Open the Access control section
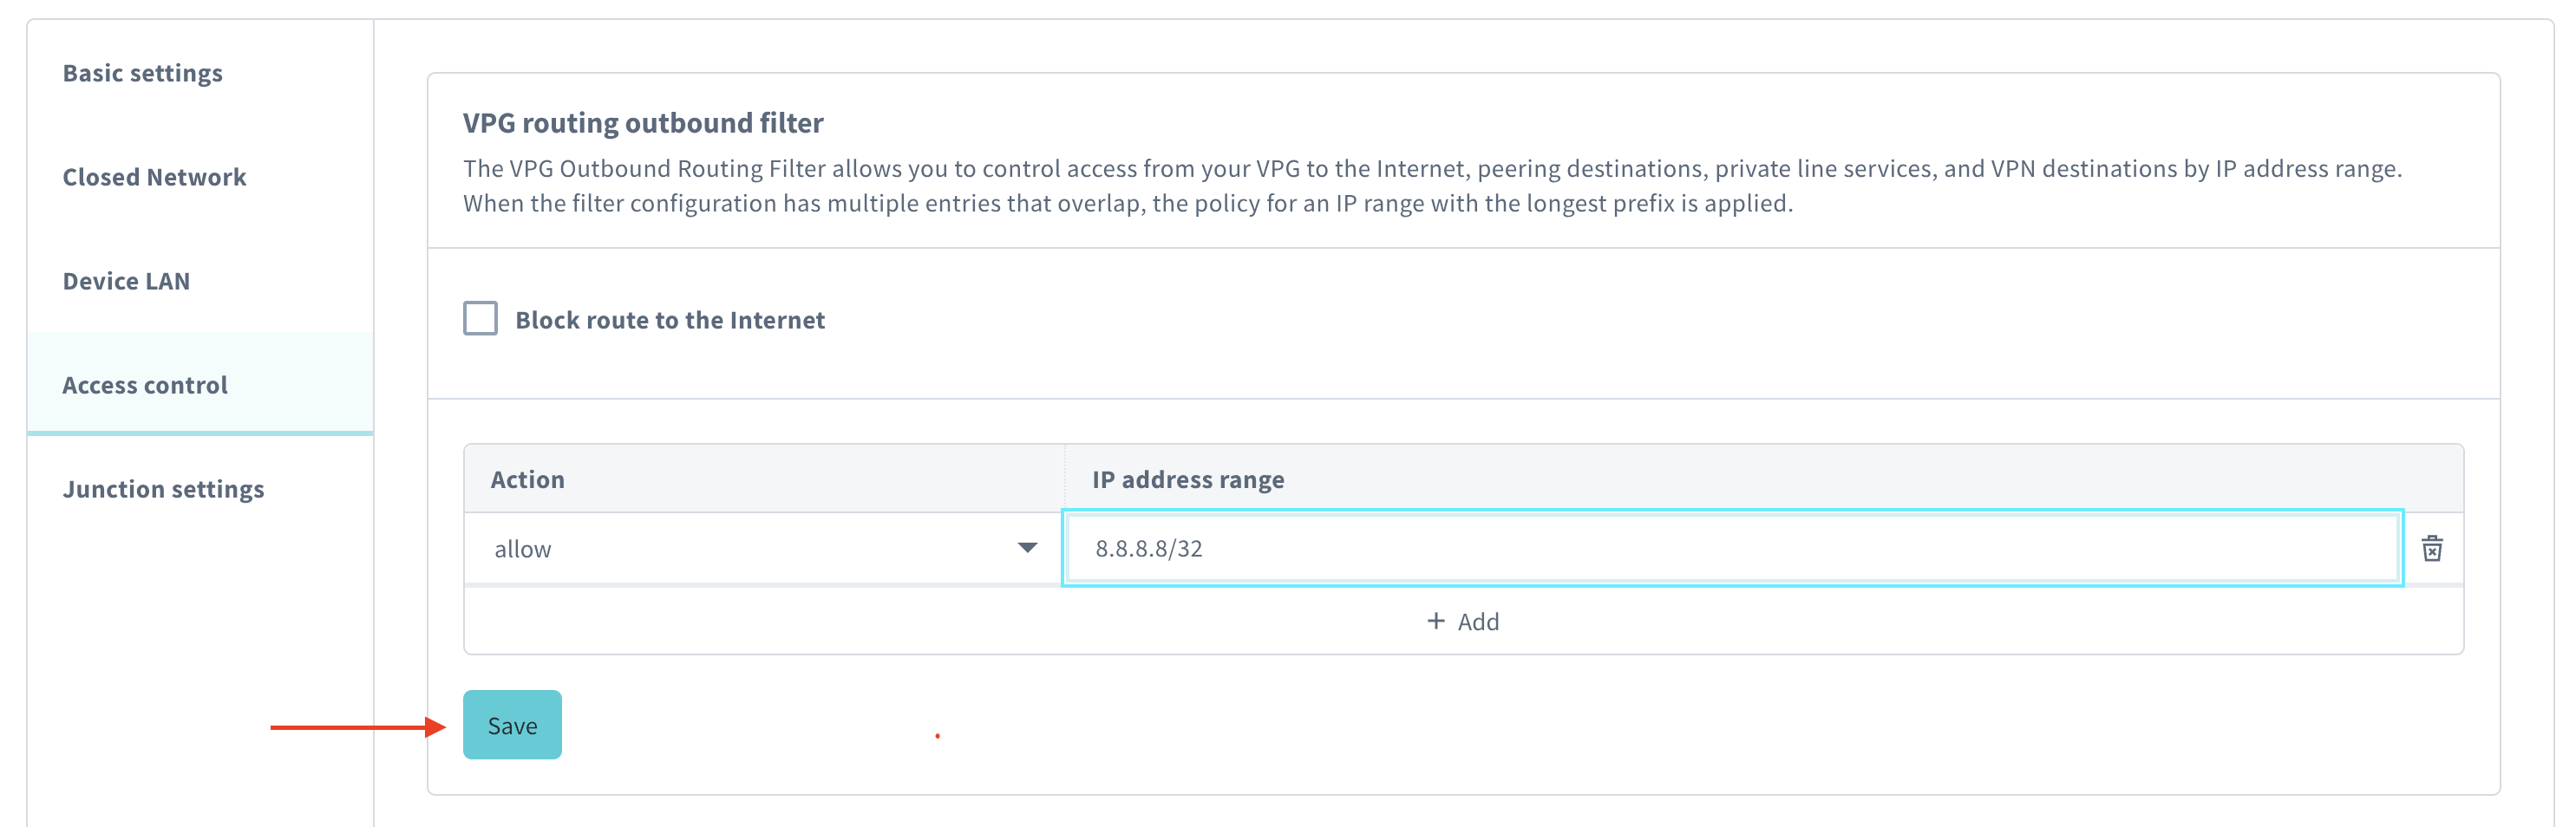 [x=145, y=385]
